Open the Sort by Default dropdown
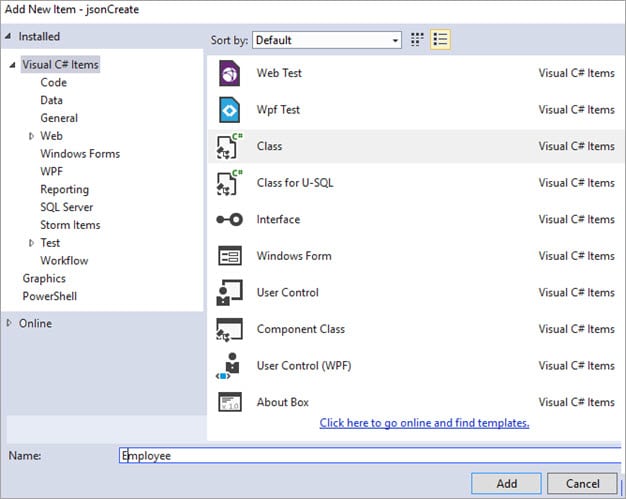This screenshot has height=499, width=626. 327,40
